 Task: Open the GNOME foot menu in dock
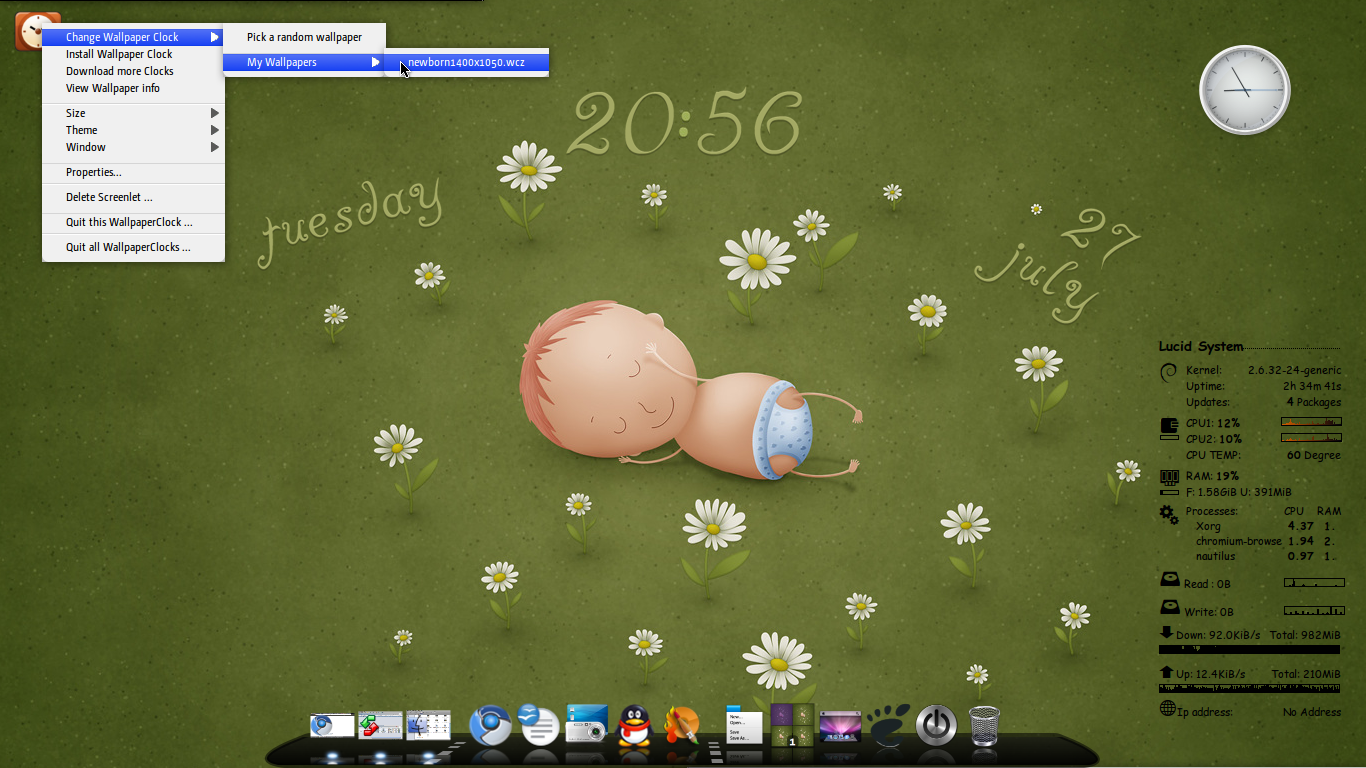[x=888, y=725]
